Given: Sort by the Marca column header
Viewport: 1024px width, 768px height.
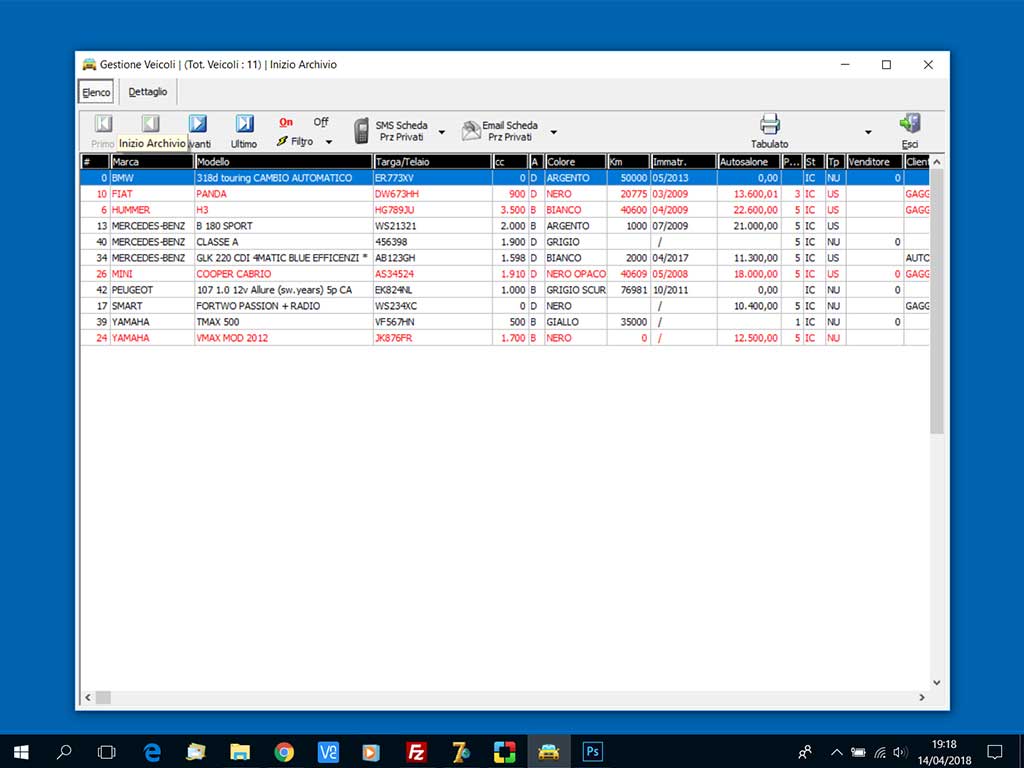Looking at the screenshot, I should click(x=152, y=162).
